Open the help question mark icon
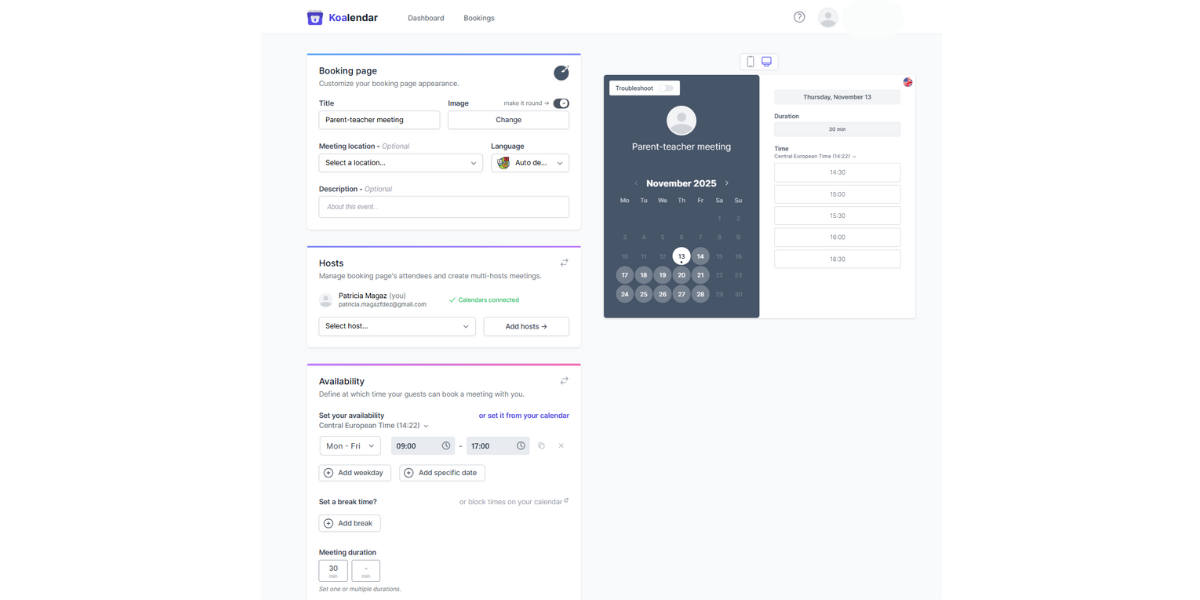This screenshot has height=600, width=1200. pyautogui.click(x=798, y=17)
